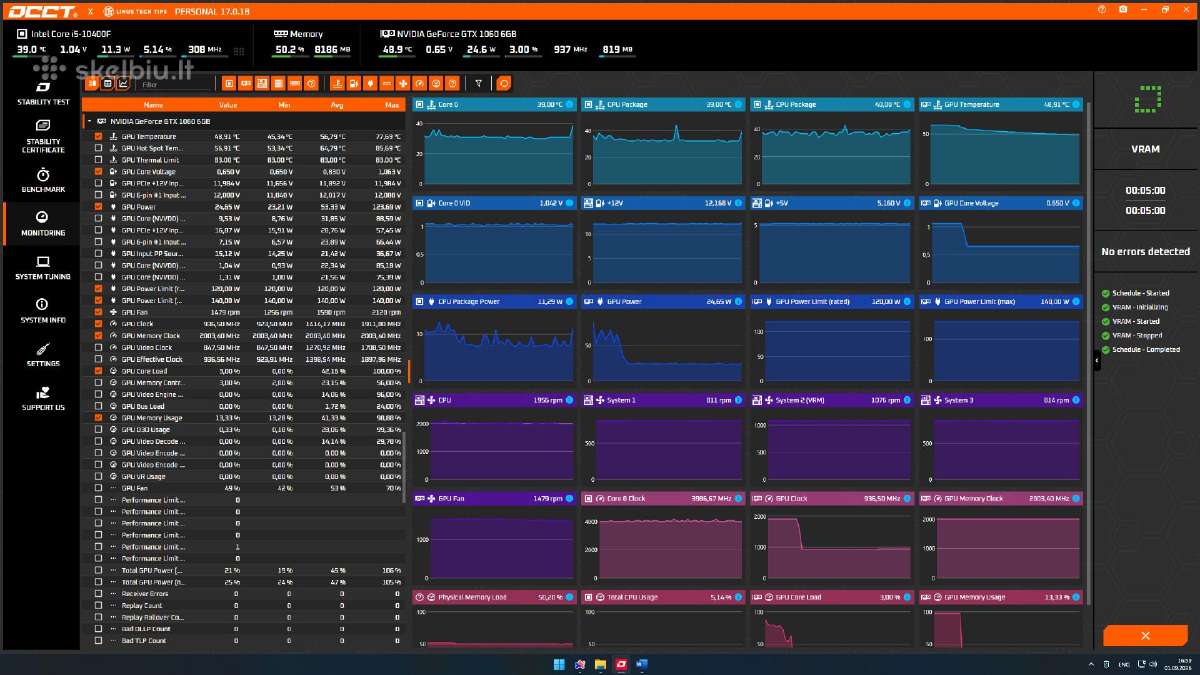Viewport: 1200px width, 675px height.
Task: Toggle the square icon on GPU Clock graph
Action: 758,498
